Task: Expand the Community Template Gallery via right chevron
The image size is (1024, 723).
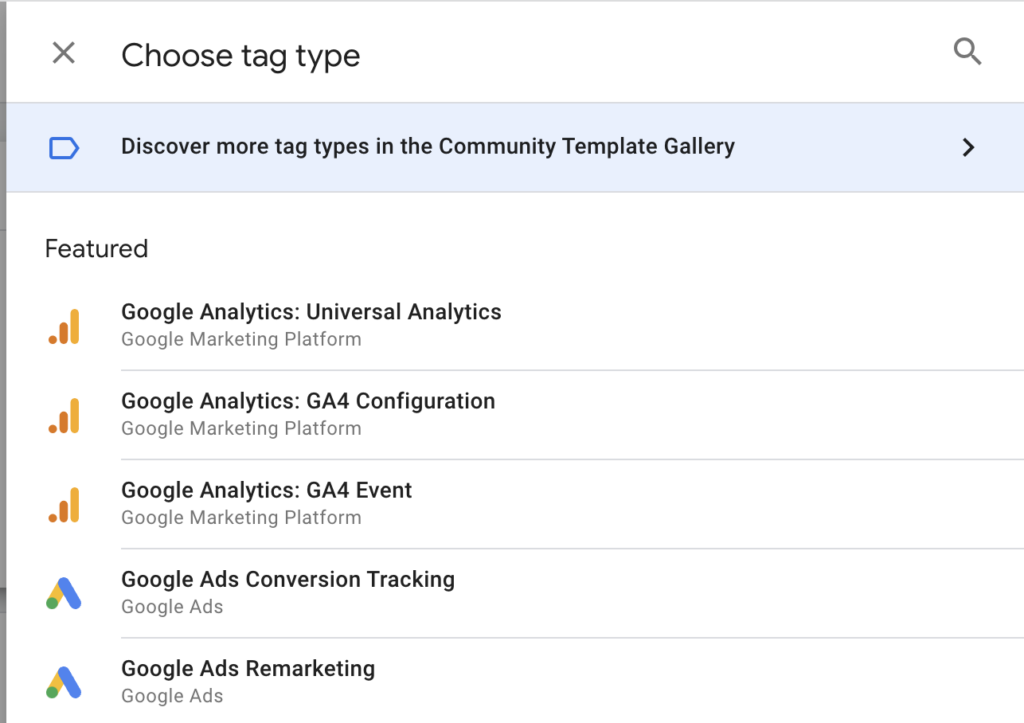Action: (x=968, y=147)
